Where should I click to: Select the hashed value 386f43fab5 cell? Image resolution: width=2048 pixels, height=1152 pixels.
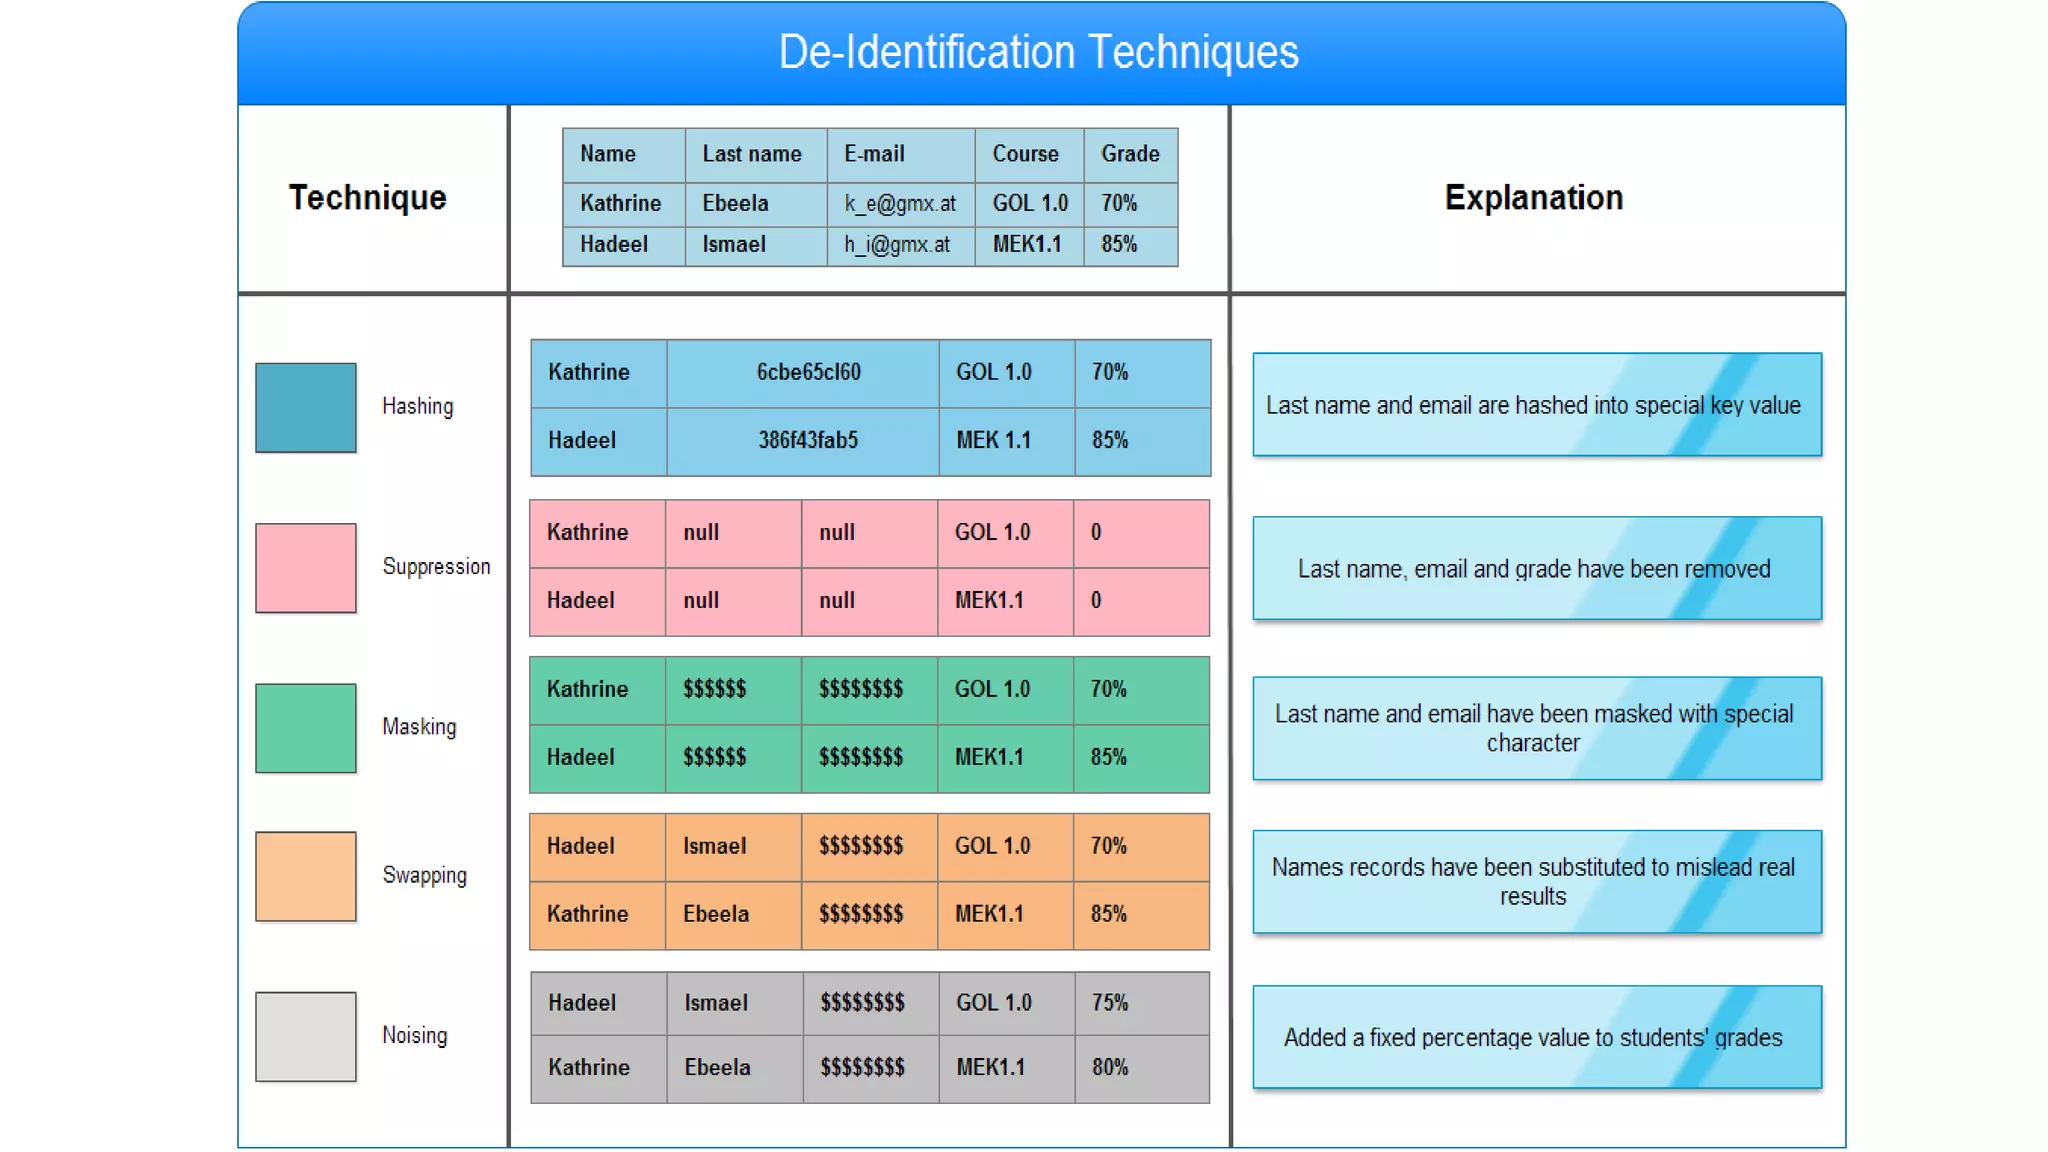tap(807, 440)
